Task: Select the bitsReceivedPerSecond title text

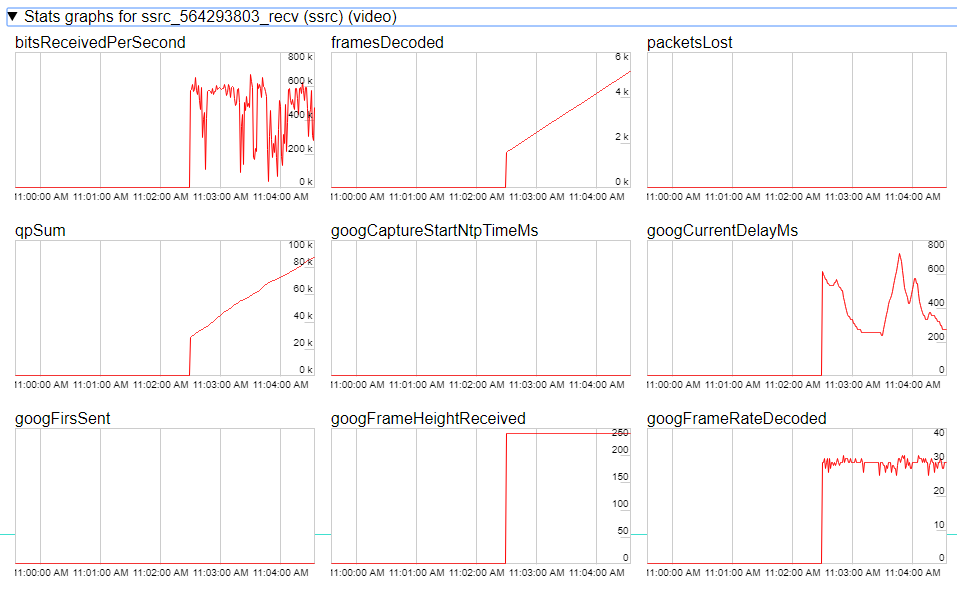Action: [x=100, y=43]
